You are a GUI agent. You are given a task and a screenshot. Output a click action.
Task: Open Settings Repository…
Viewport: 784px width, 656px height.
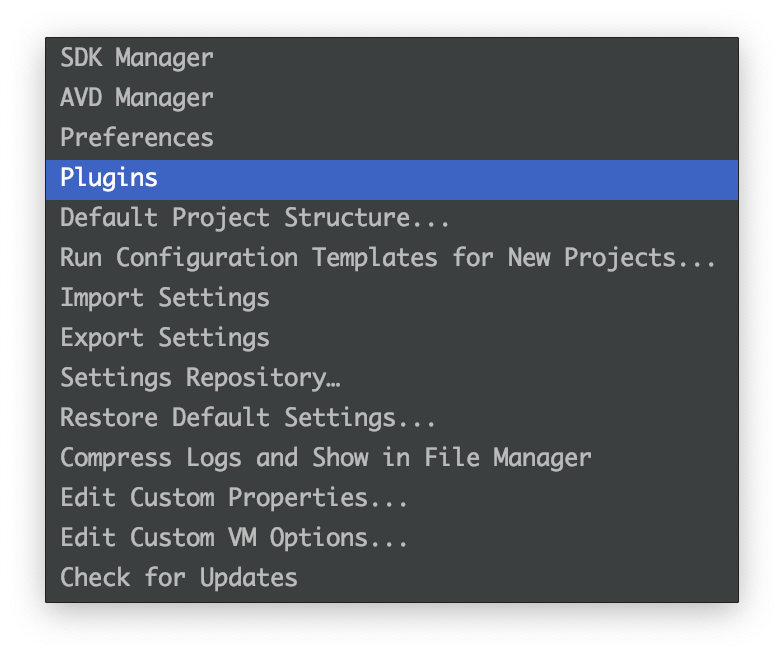pyautogui.click(x=392, y=378)
